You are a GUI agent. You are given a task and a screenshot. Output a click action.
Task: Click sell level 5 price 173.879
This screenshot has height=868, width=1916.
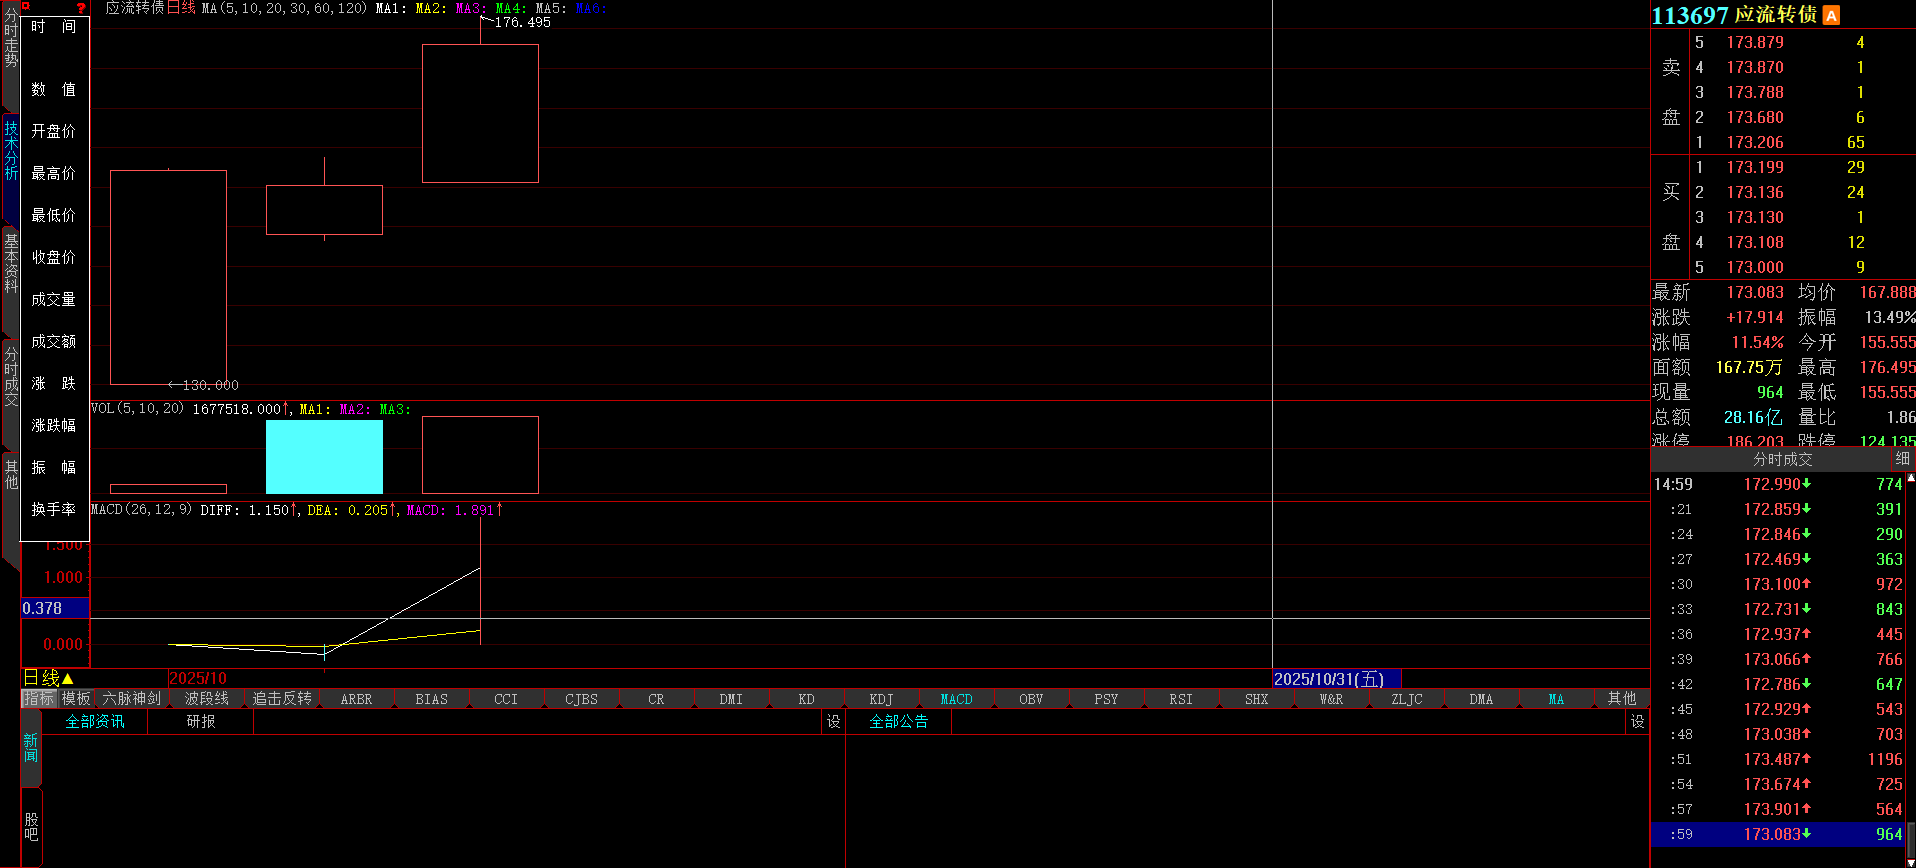click(1755, 42)
